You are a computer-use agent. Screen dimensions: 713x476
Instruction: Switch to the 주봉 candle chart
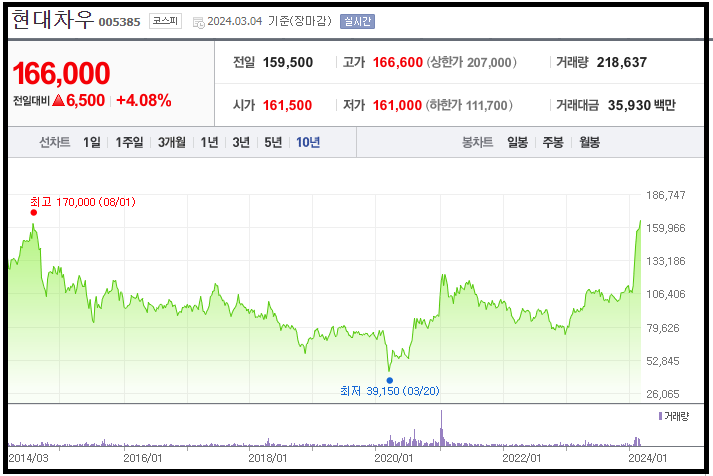pos(553,142)
